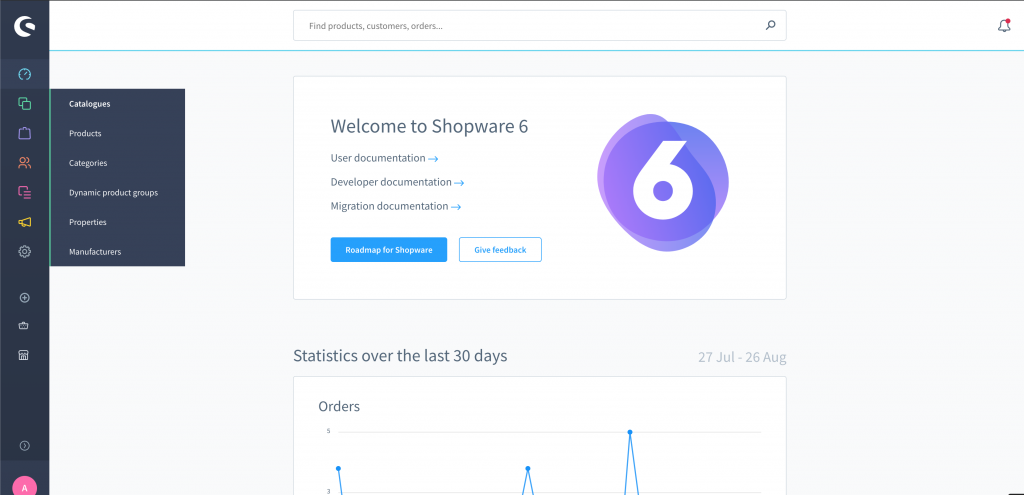This screenshot has width=1024, height=495.
Task: Follow the Migration documentation link
Action: coord(396,206)
